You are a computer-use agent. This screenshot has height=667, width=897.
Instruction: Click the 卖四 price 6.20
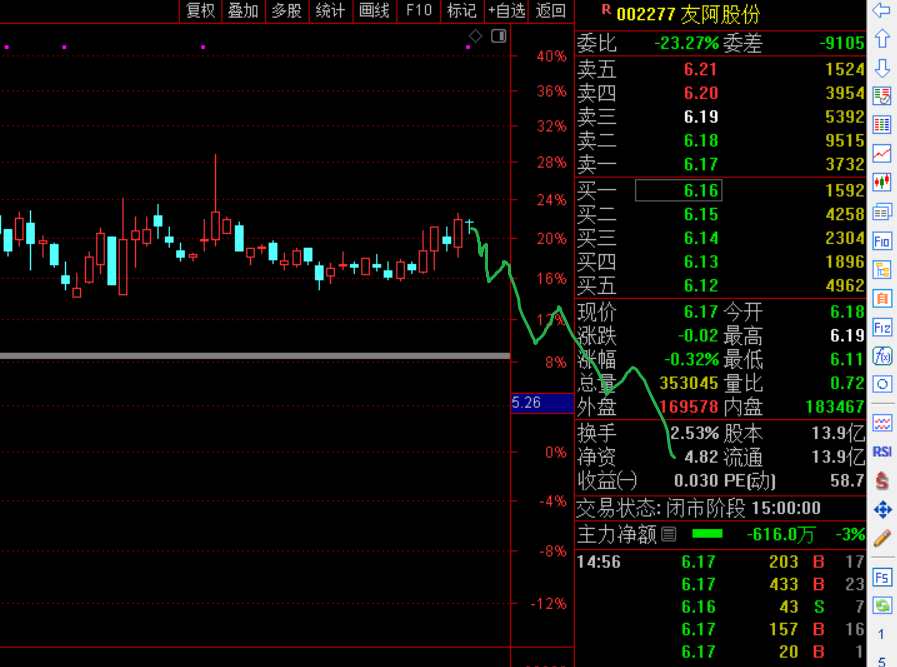click(x=701, y=93)
